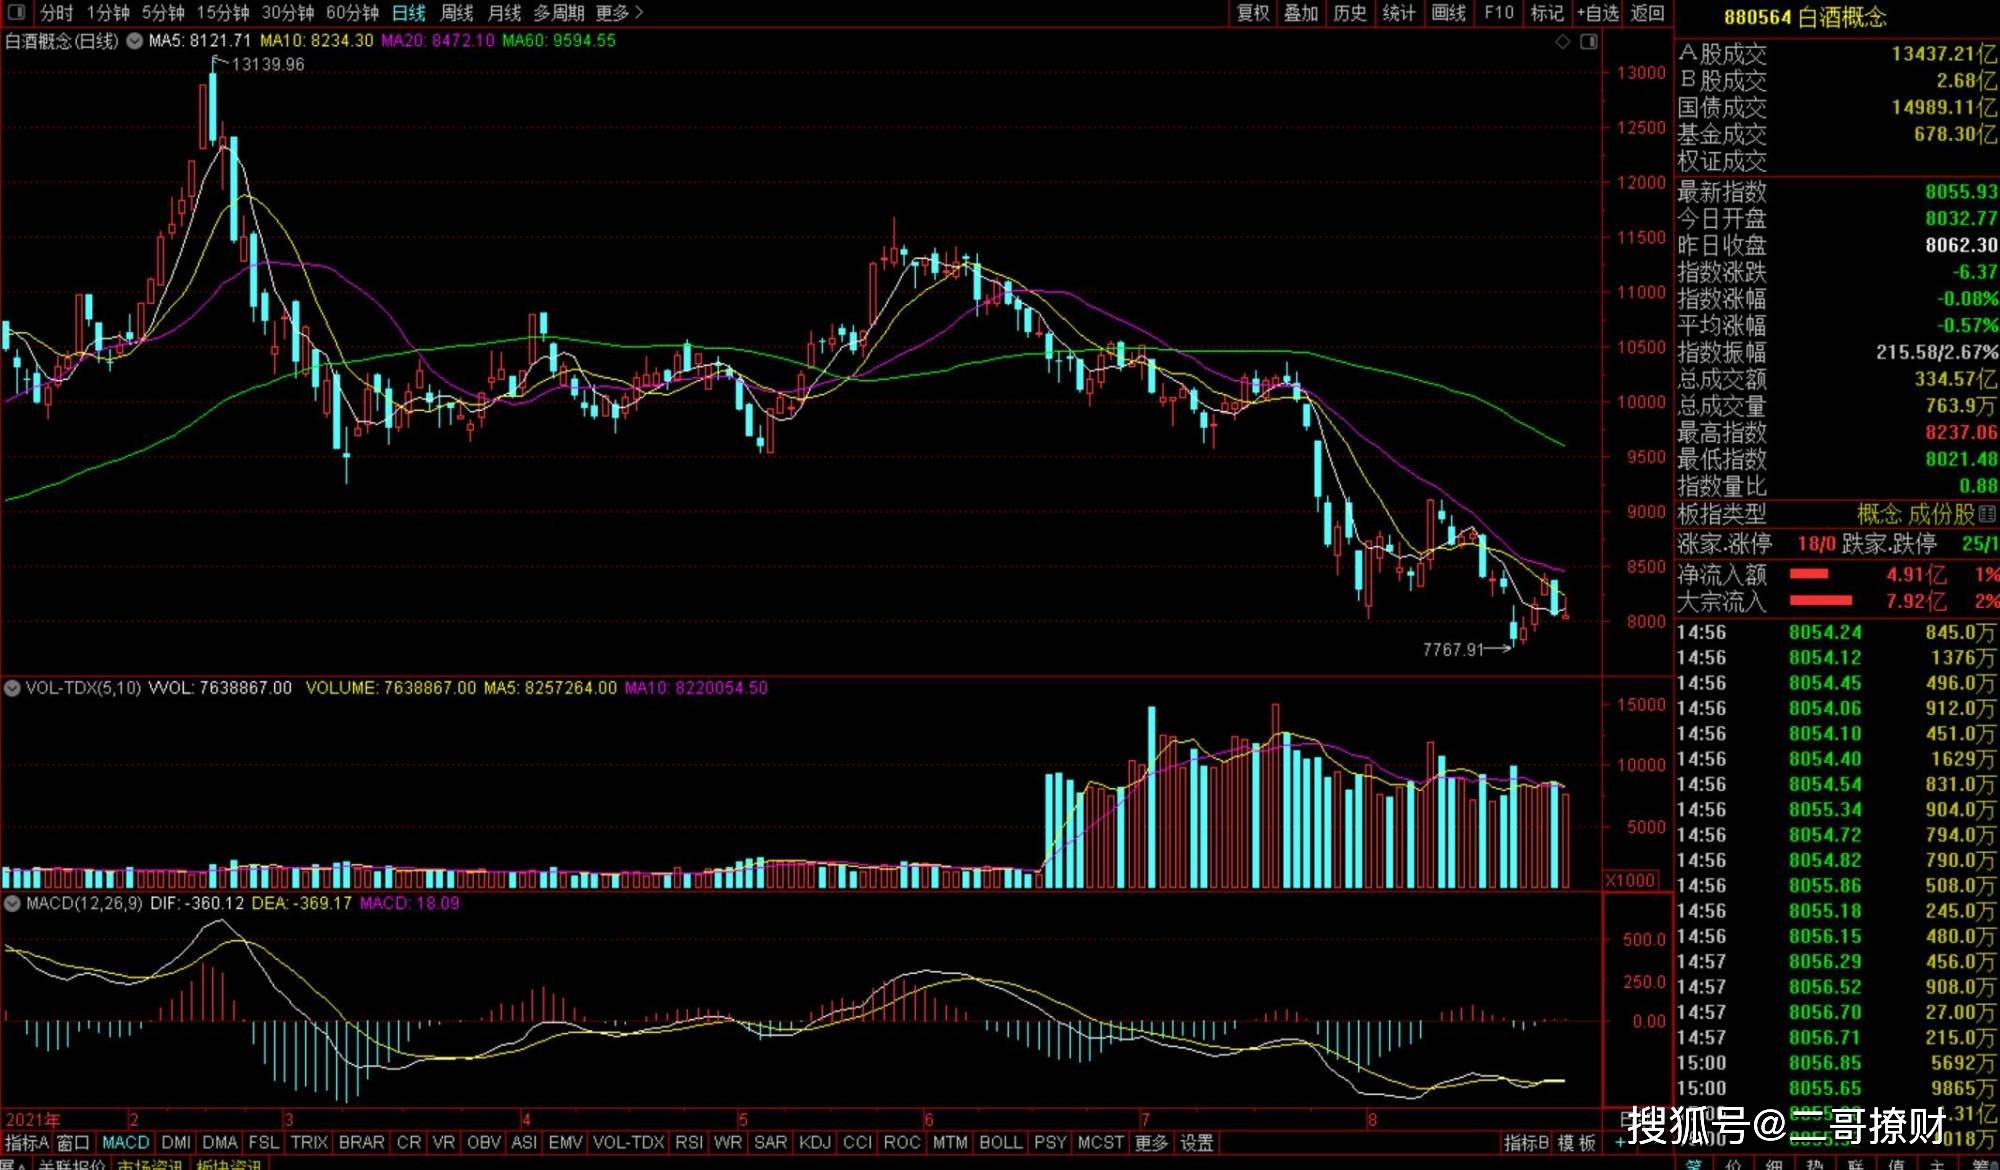
Task: Toggle the sidebar panel icon at top-left
Action: (x=16, y=13)
